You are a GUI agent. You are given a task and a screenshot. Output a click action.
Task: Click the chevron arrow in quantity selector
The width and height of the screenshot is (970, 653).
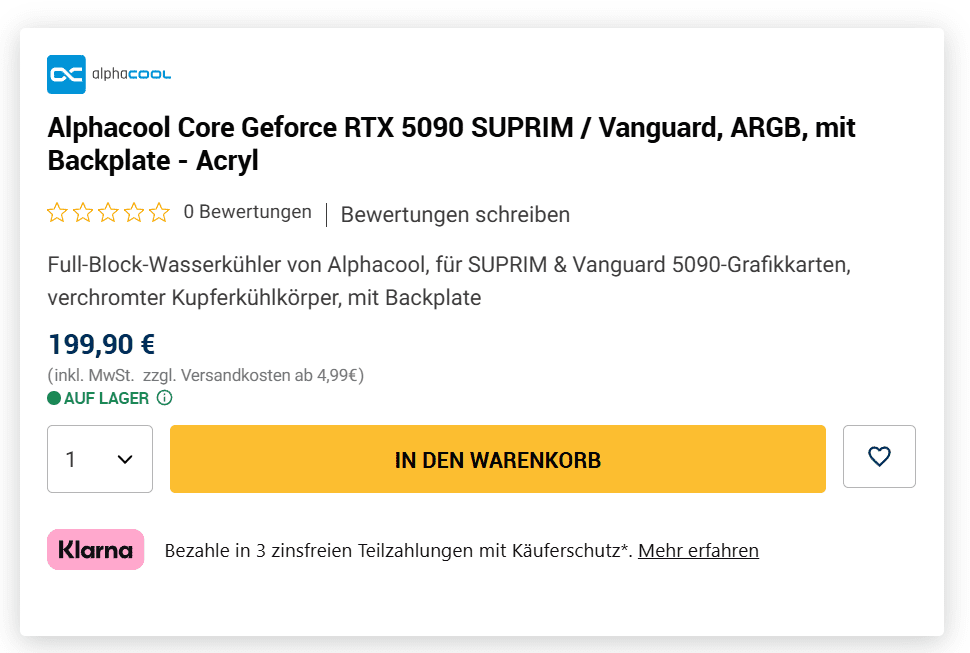pos(125,459)
